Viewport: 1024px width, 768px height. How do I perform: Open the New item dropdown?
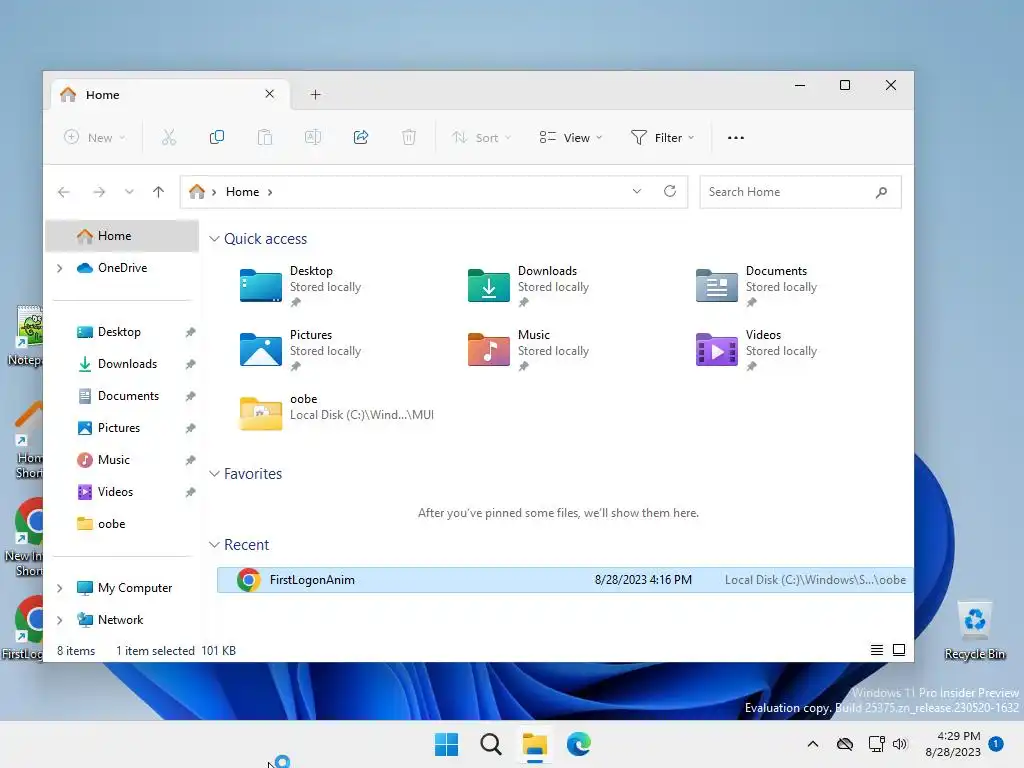pyautogui.click(x=95, y=138)
